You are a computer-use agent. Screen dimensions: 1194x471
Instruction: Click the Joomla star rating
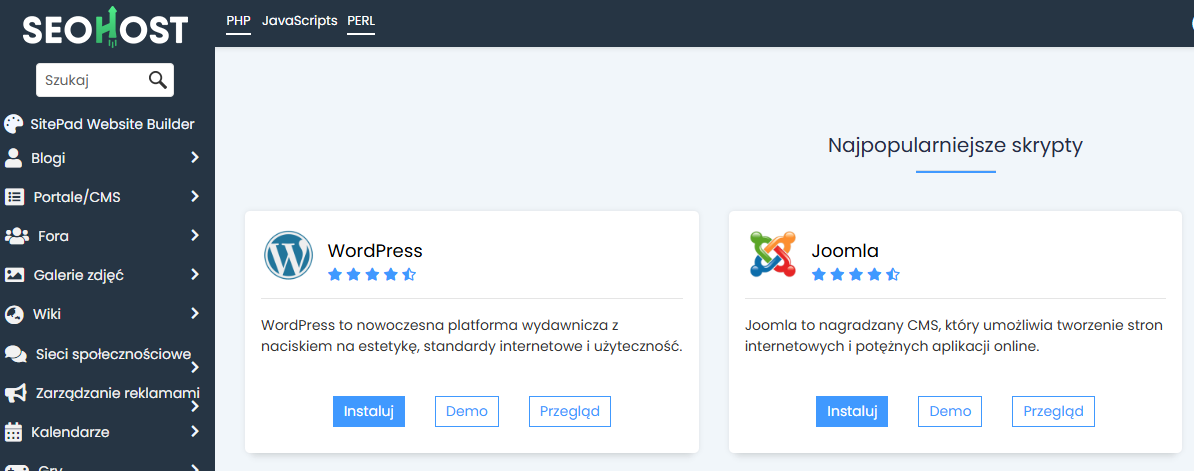coord(856,275)
